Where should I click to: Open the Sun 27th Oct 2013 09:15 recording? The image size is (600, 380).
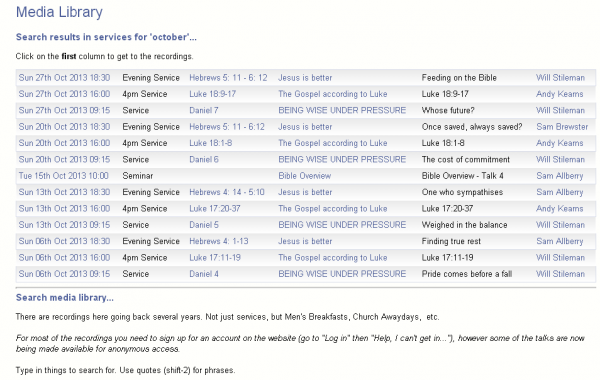point(64,111)
